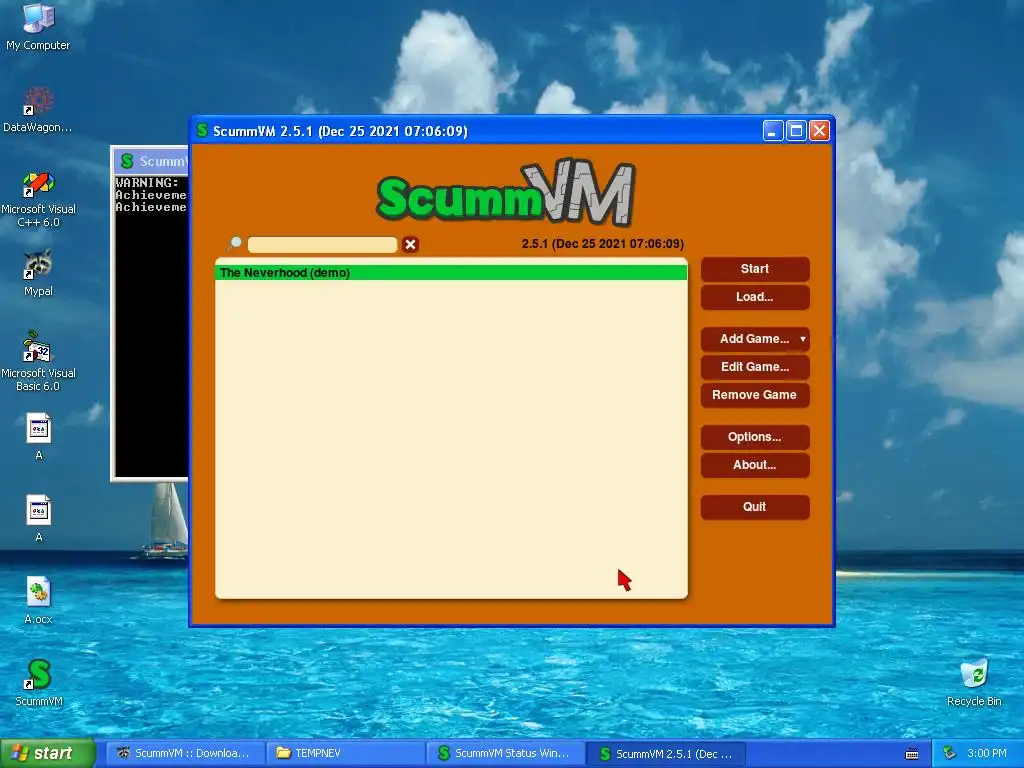
Task: Open the Options... dialog
Action: click(755, 437)
